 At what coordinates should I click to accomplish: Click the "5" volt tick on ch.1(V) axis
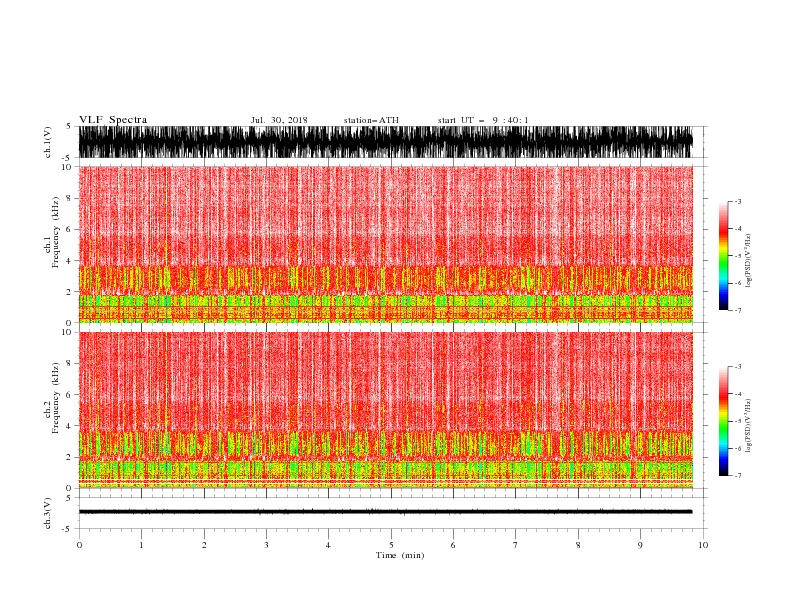[69, 127]
